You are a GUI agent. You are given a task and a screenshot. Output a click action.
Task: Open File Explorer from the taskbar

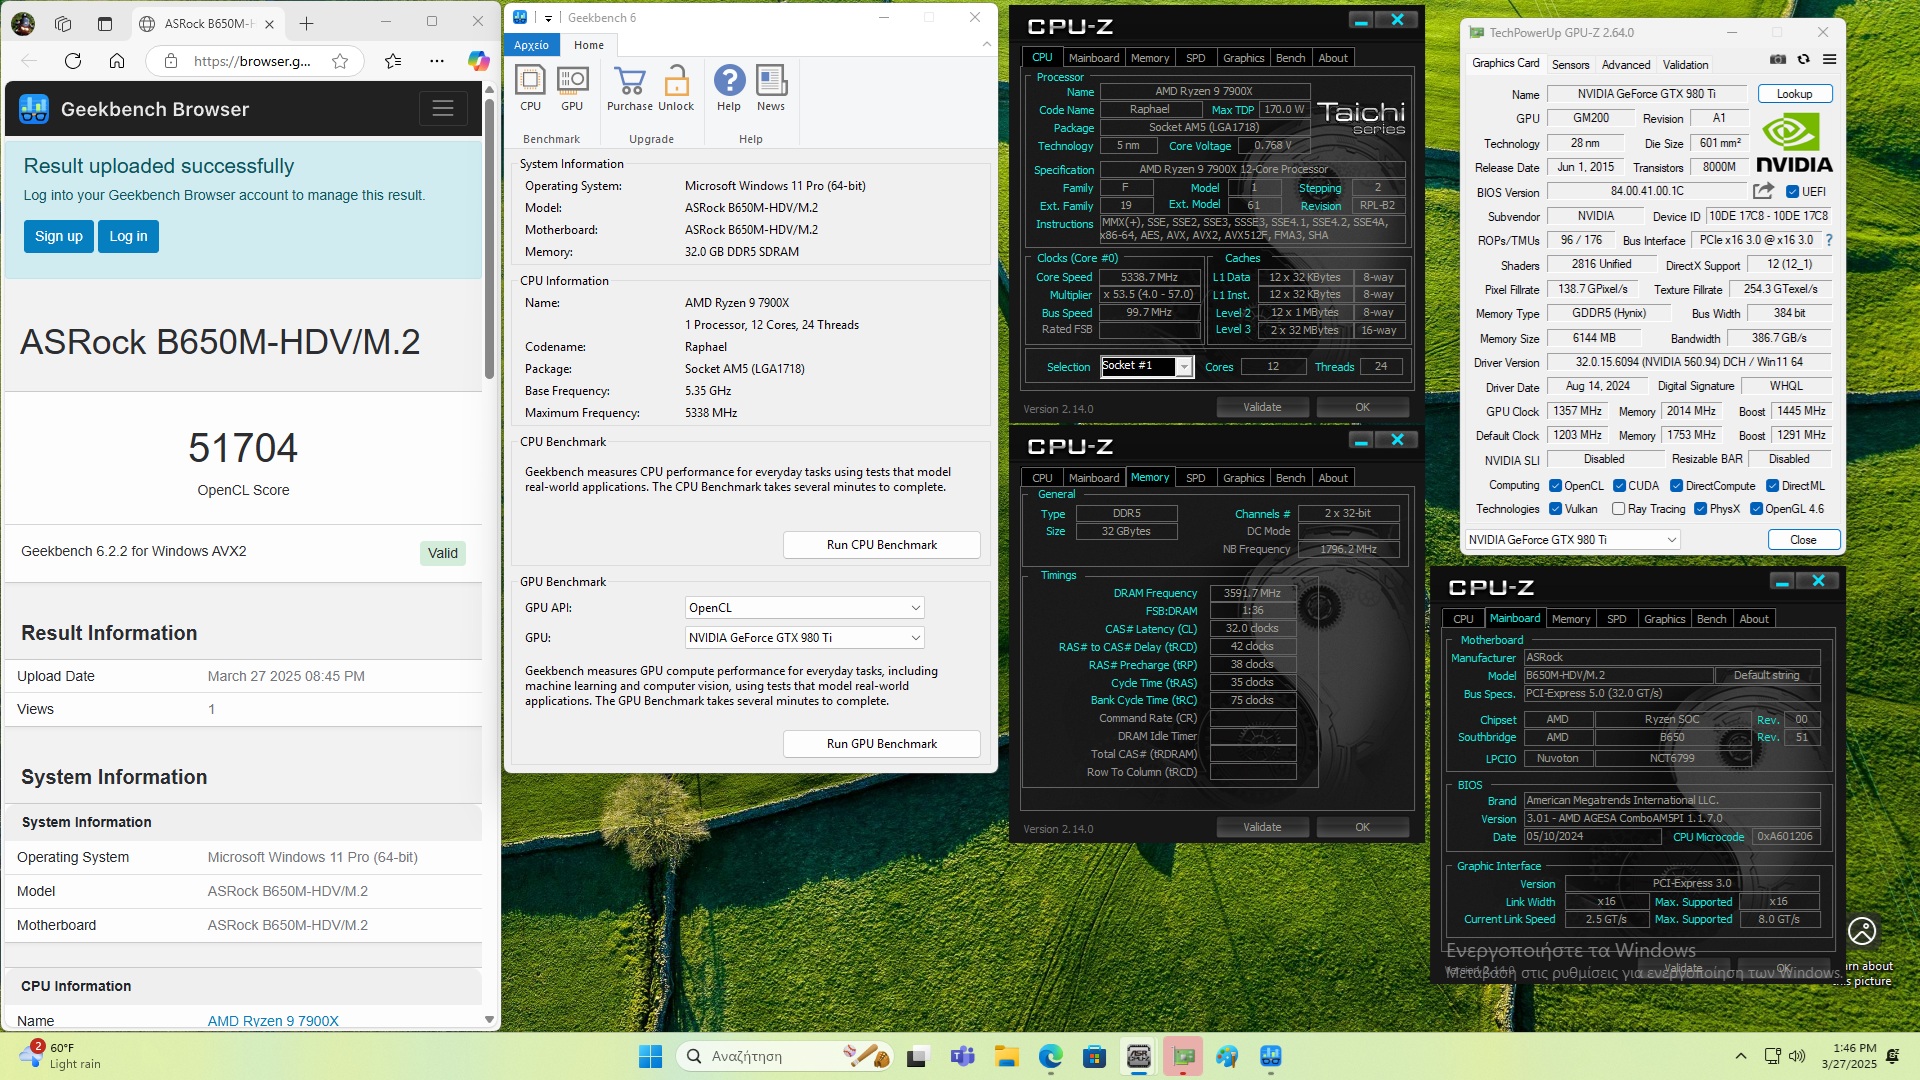point(1006,1056)
